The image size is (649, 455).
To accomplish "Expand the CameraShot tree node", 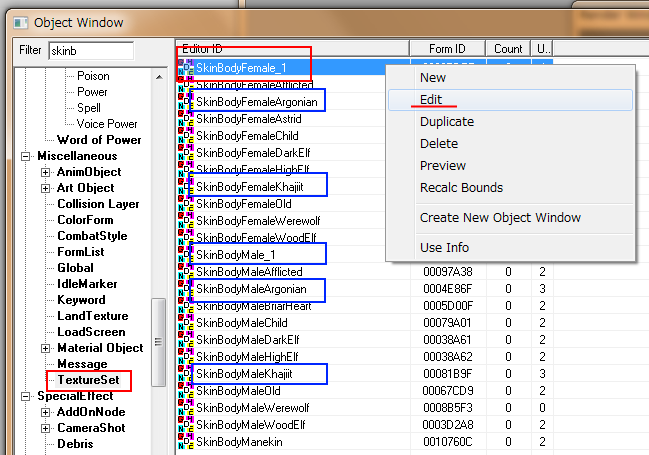I will 46,428.
